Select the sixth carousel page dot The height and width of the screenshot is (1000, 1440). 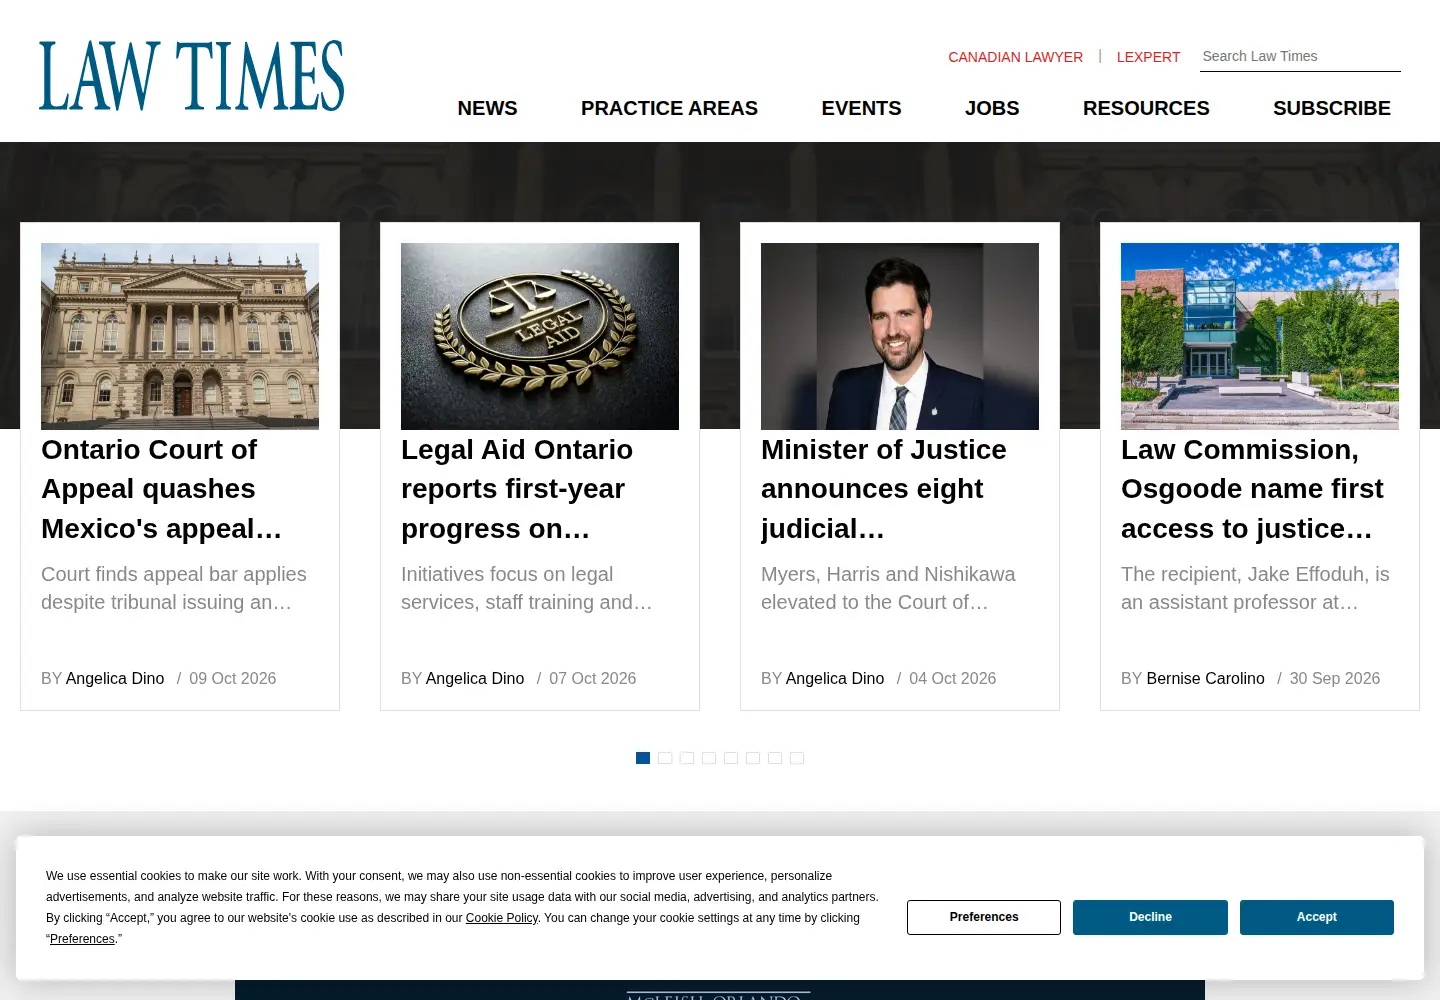[x=753, y=758]
